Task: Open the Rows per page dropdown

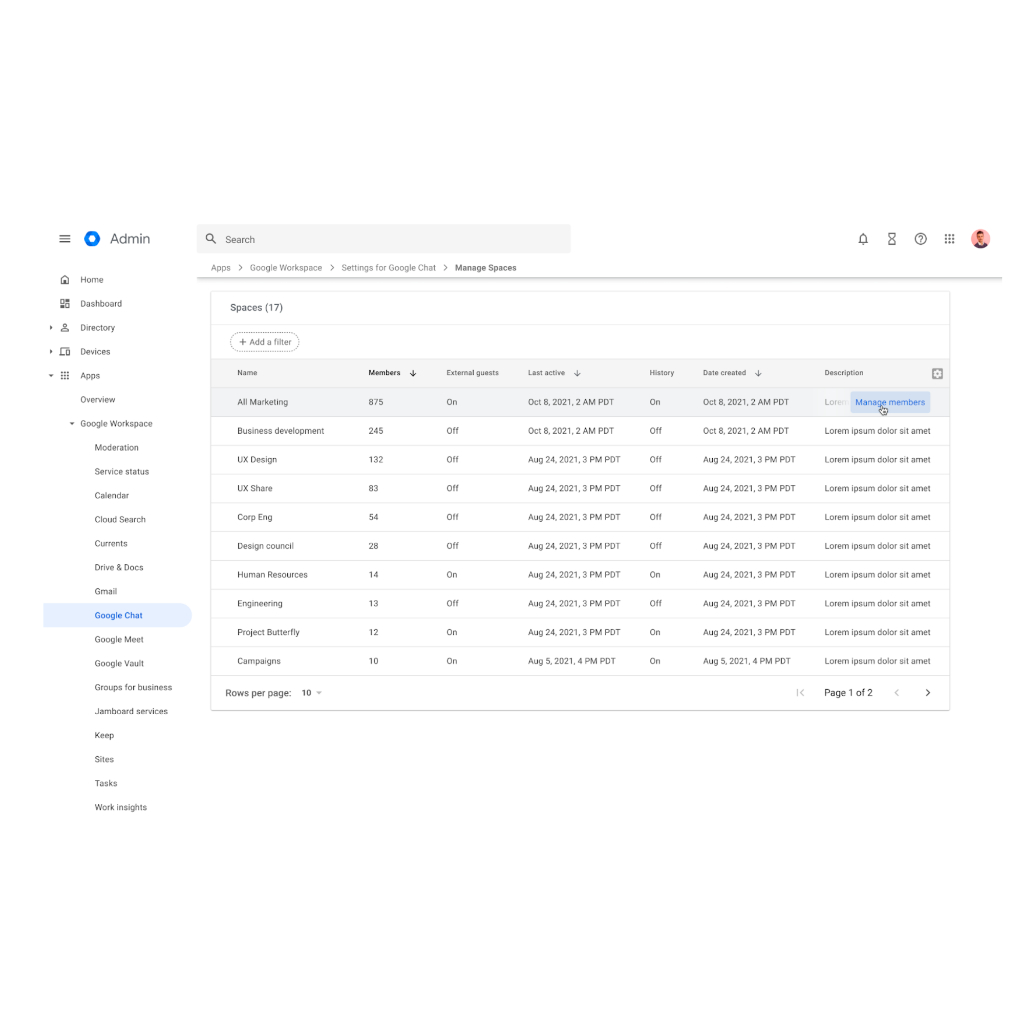Action: click(x=312, y=693)
